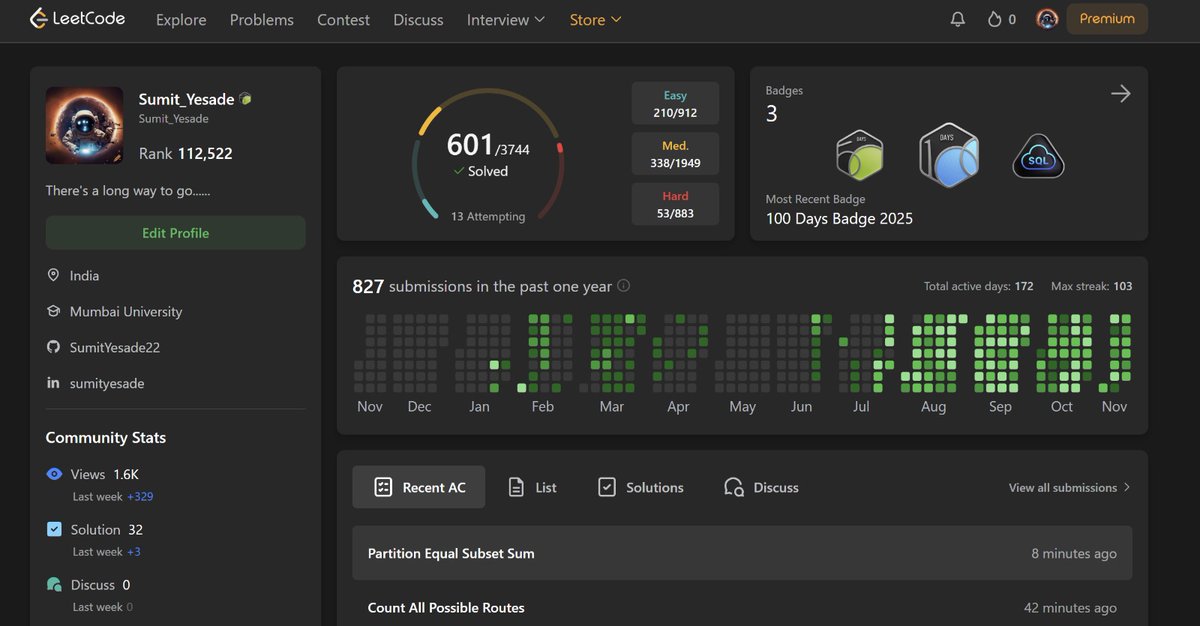This screenshot has height=626, width=1200.
Task: Click the Solutions tab icon
Action: 607,487
